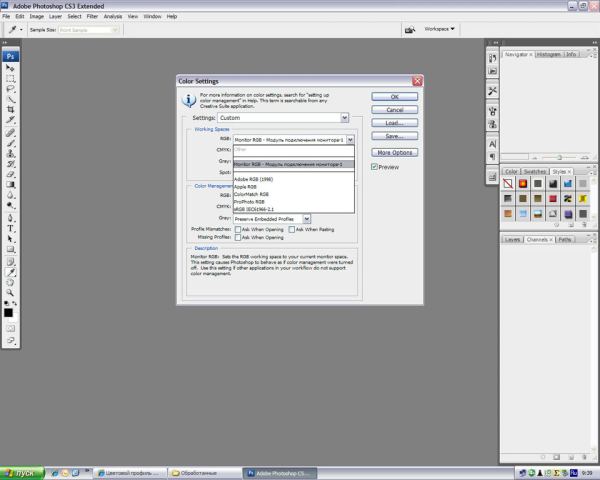
Task: Open the Settings Custom dropdown
Action: click(x=283, y=118)
